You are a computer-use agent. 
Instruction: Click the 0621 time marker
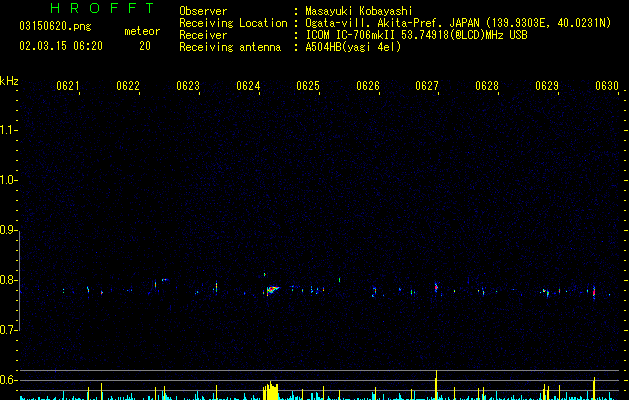(x=68, y=86)
